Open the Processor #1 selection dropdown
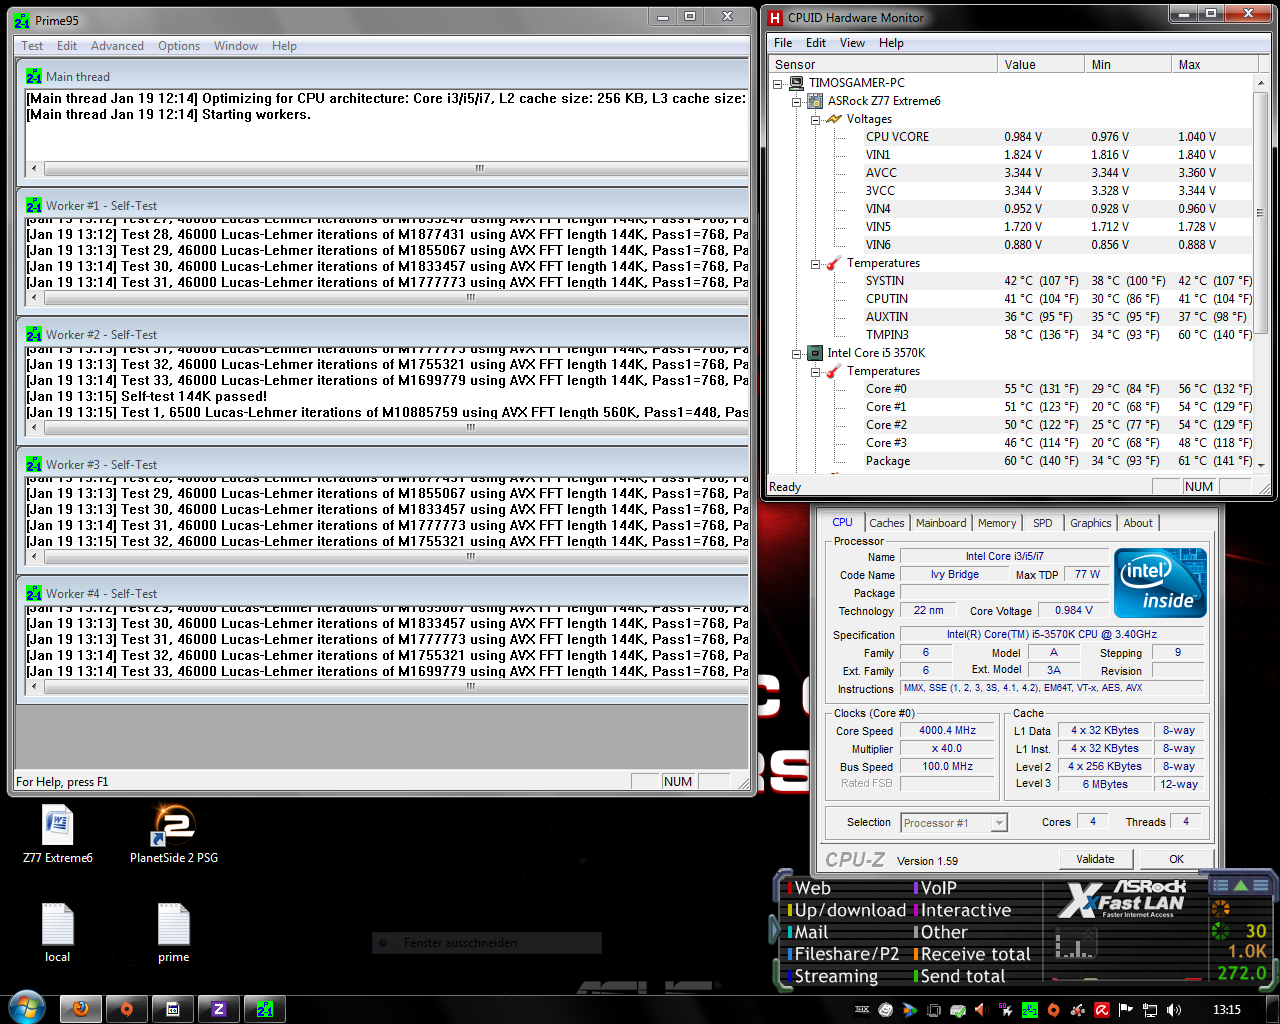The width and height of the screenshot is (1280, 1024). (x=999, y=823)
